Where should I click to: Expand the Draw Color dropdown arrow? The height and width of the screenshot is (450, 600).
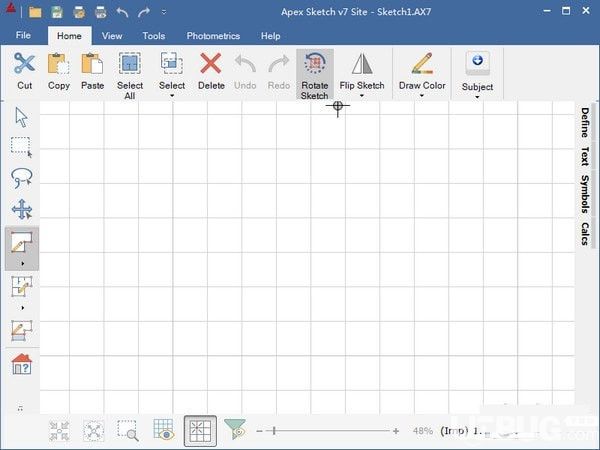[422, 96]
